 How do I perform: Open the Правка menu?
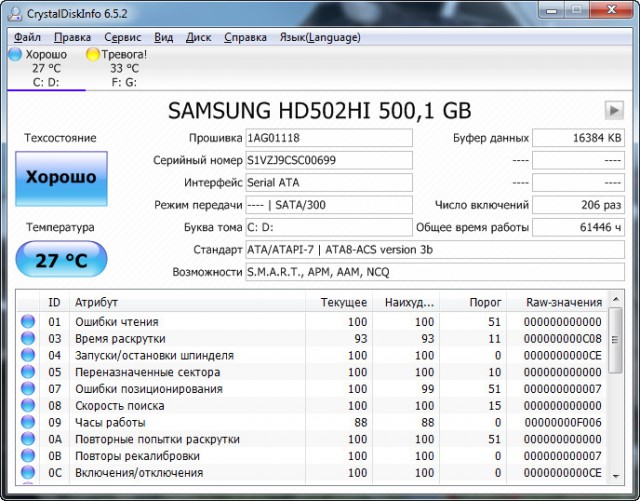tap(73, 38)
